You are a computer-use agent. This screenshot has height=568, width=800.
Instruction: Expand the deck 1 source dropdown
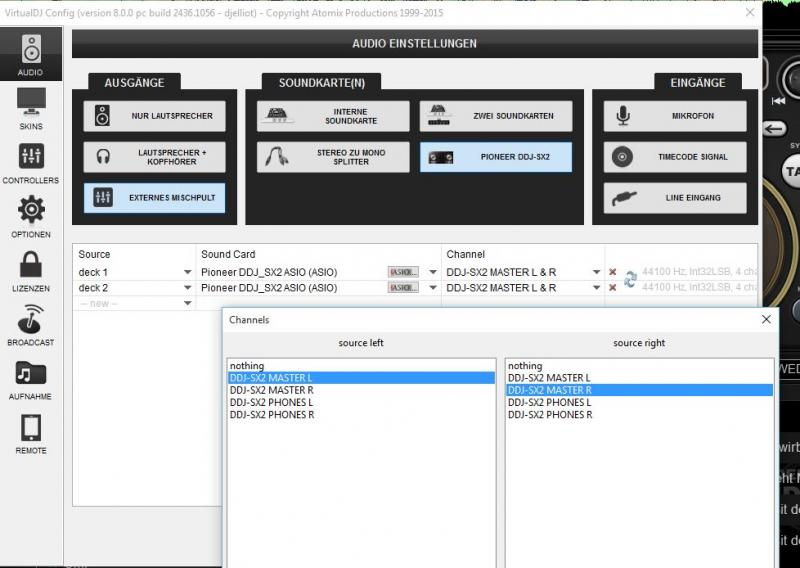click(x=187, y=272)
